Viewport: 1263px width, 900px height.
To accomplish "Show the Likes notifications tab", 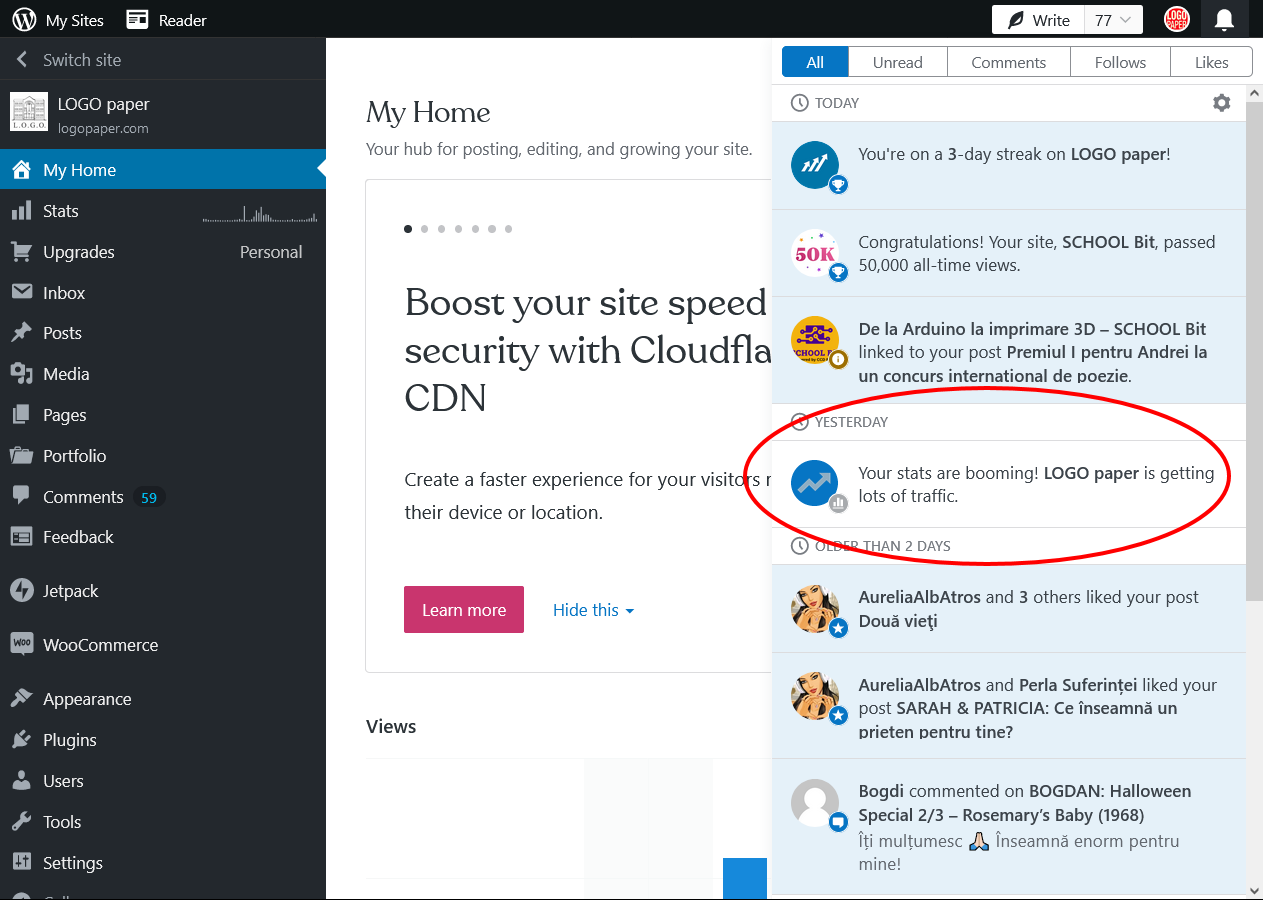I will pos(1211,62).
